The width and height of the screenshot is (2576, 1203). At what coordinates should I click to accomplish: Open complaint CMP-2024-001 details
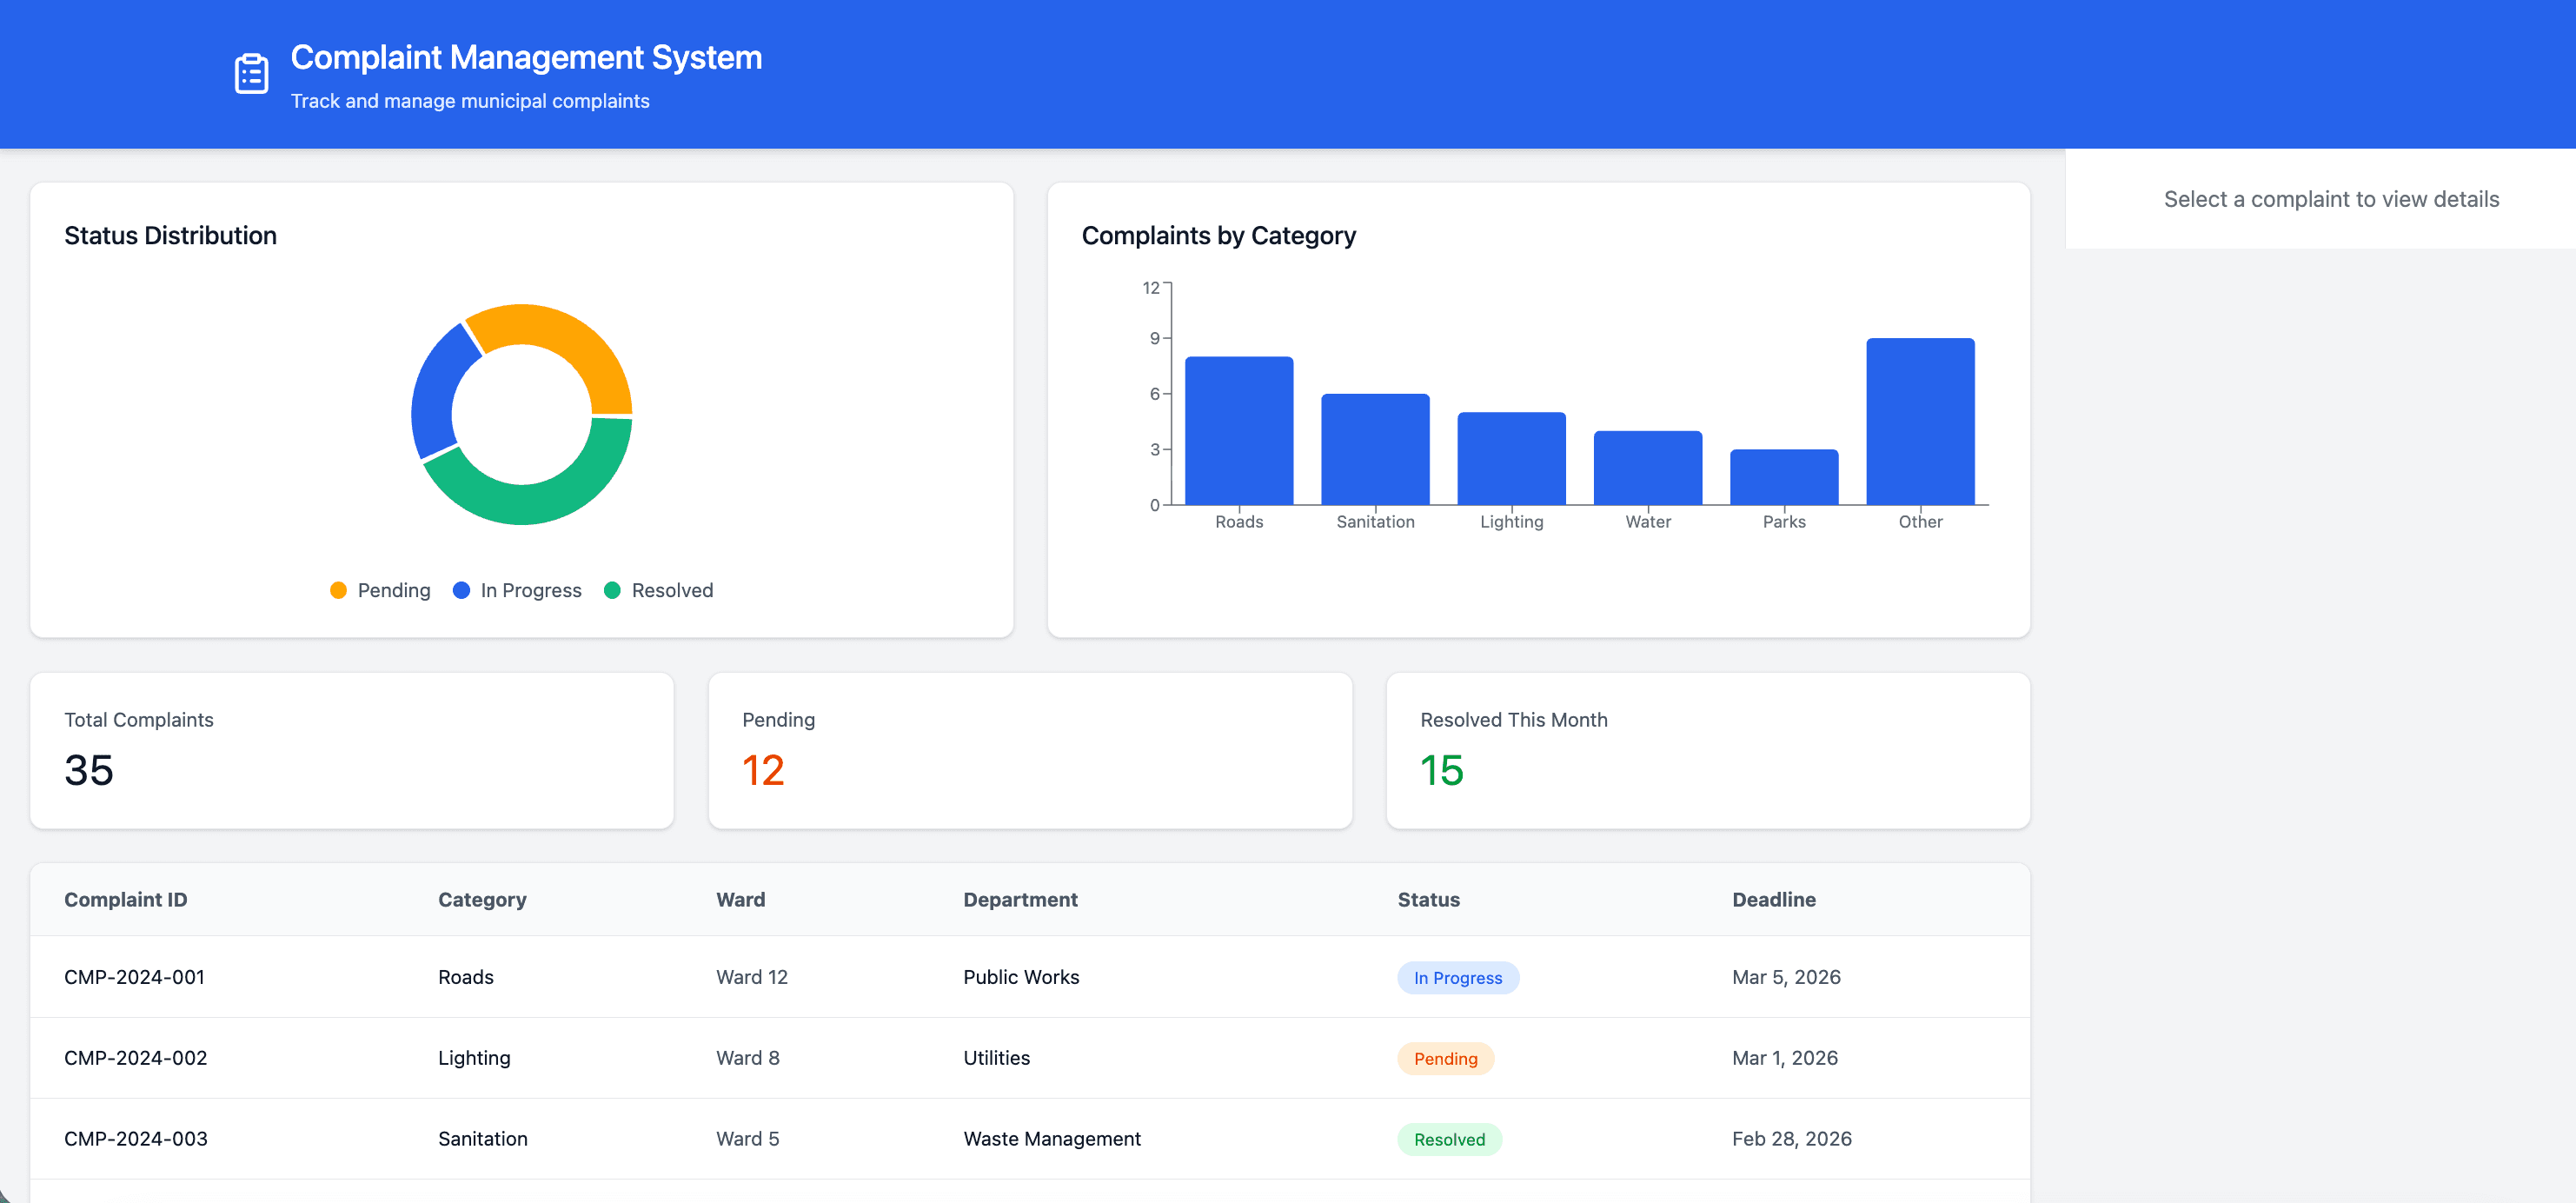point(134,977)
